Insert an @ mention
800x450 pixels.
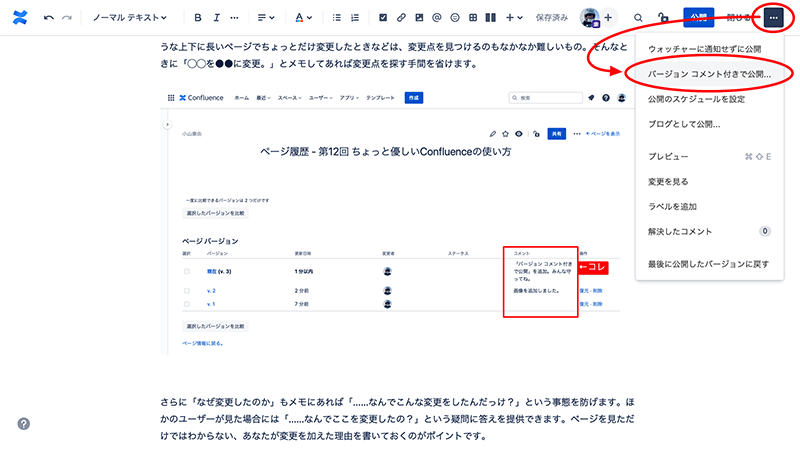coord(437,18)
